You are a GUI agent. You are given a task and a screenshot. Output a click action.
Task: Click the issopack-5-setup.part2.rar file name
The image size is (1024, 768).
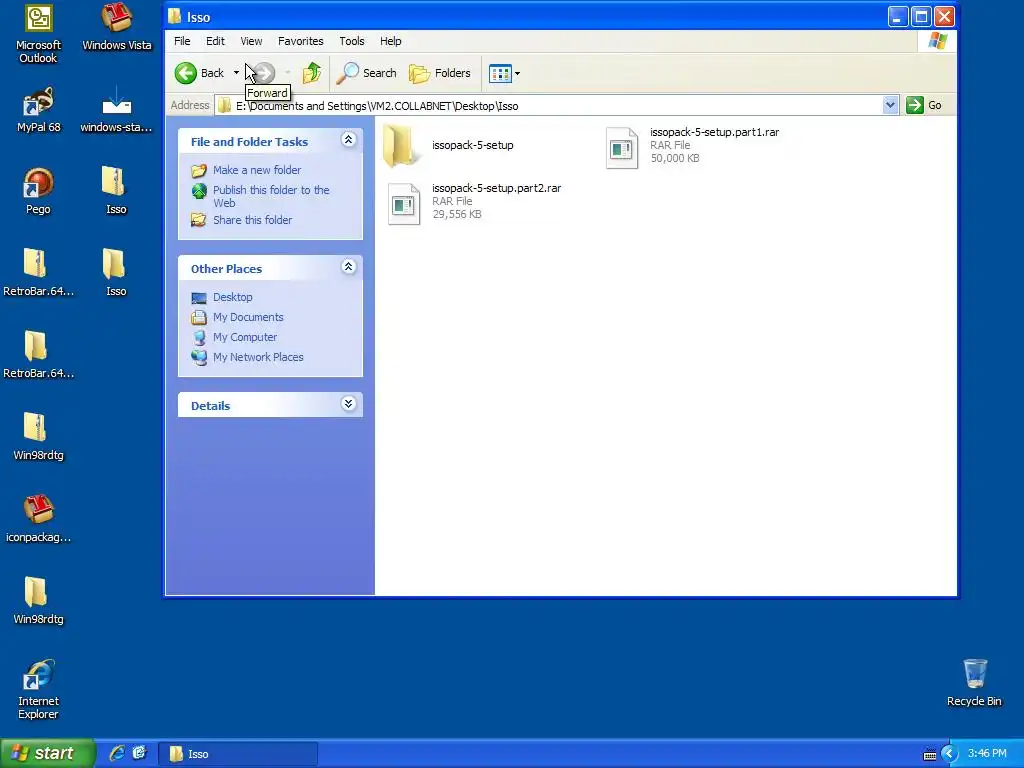496,188
